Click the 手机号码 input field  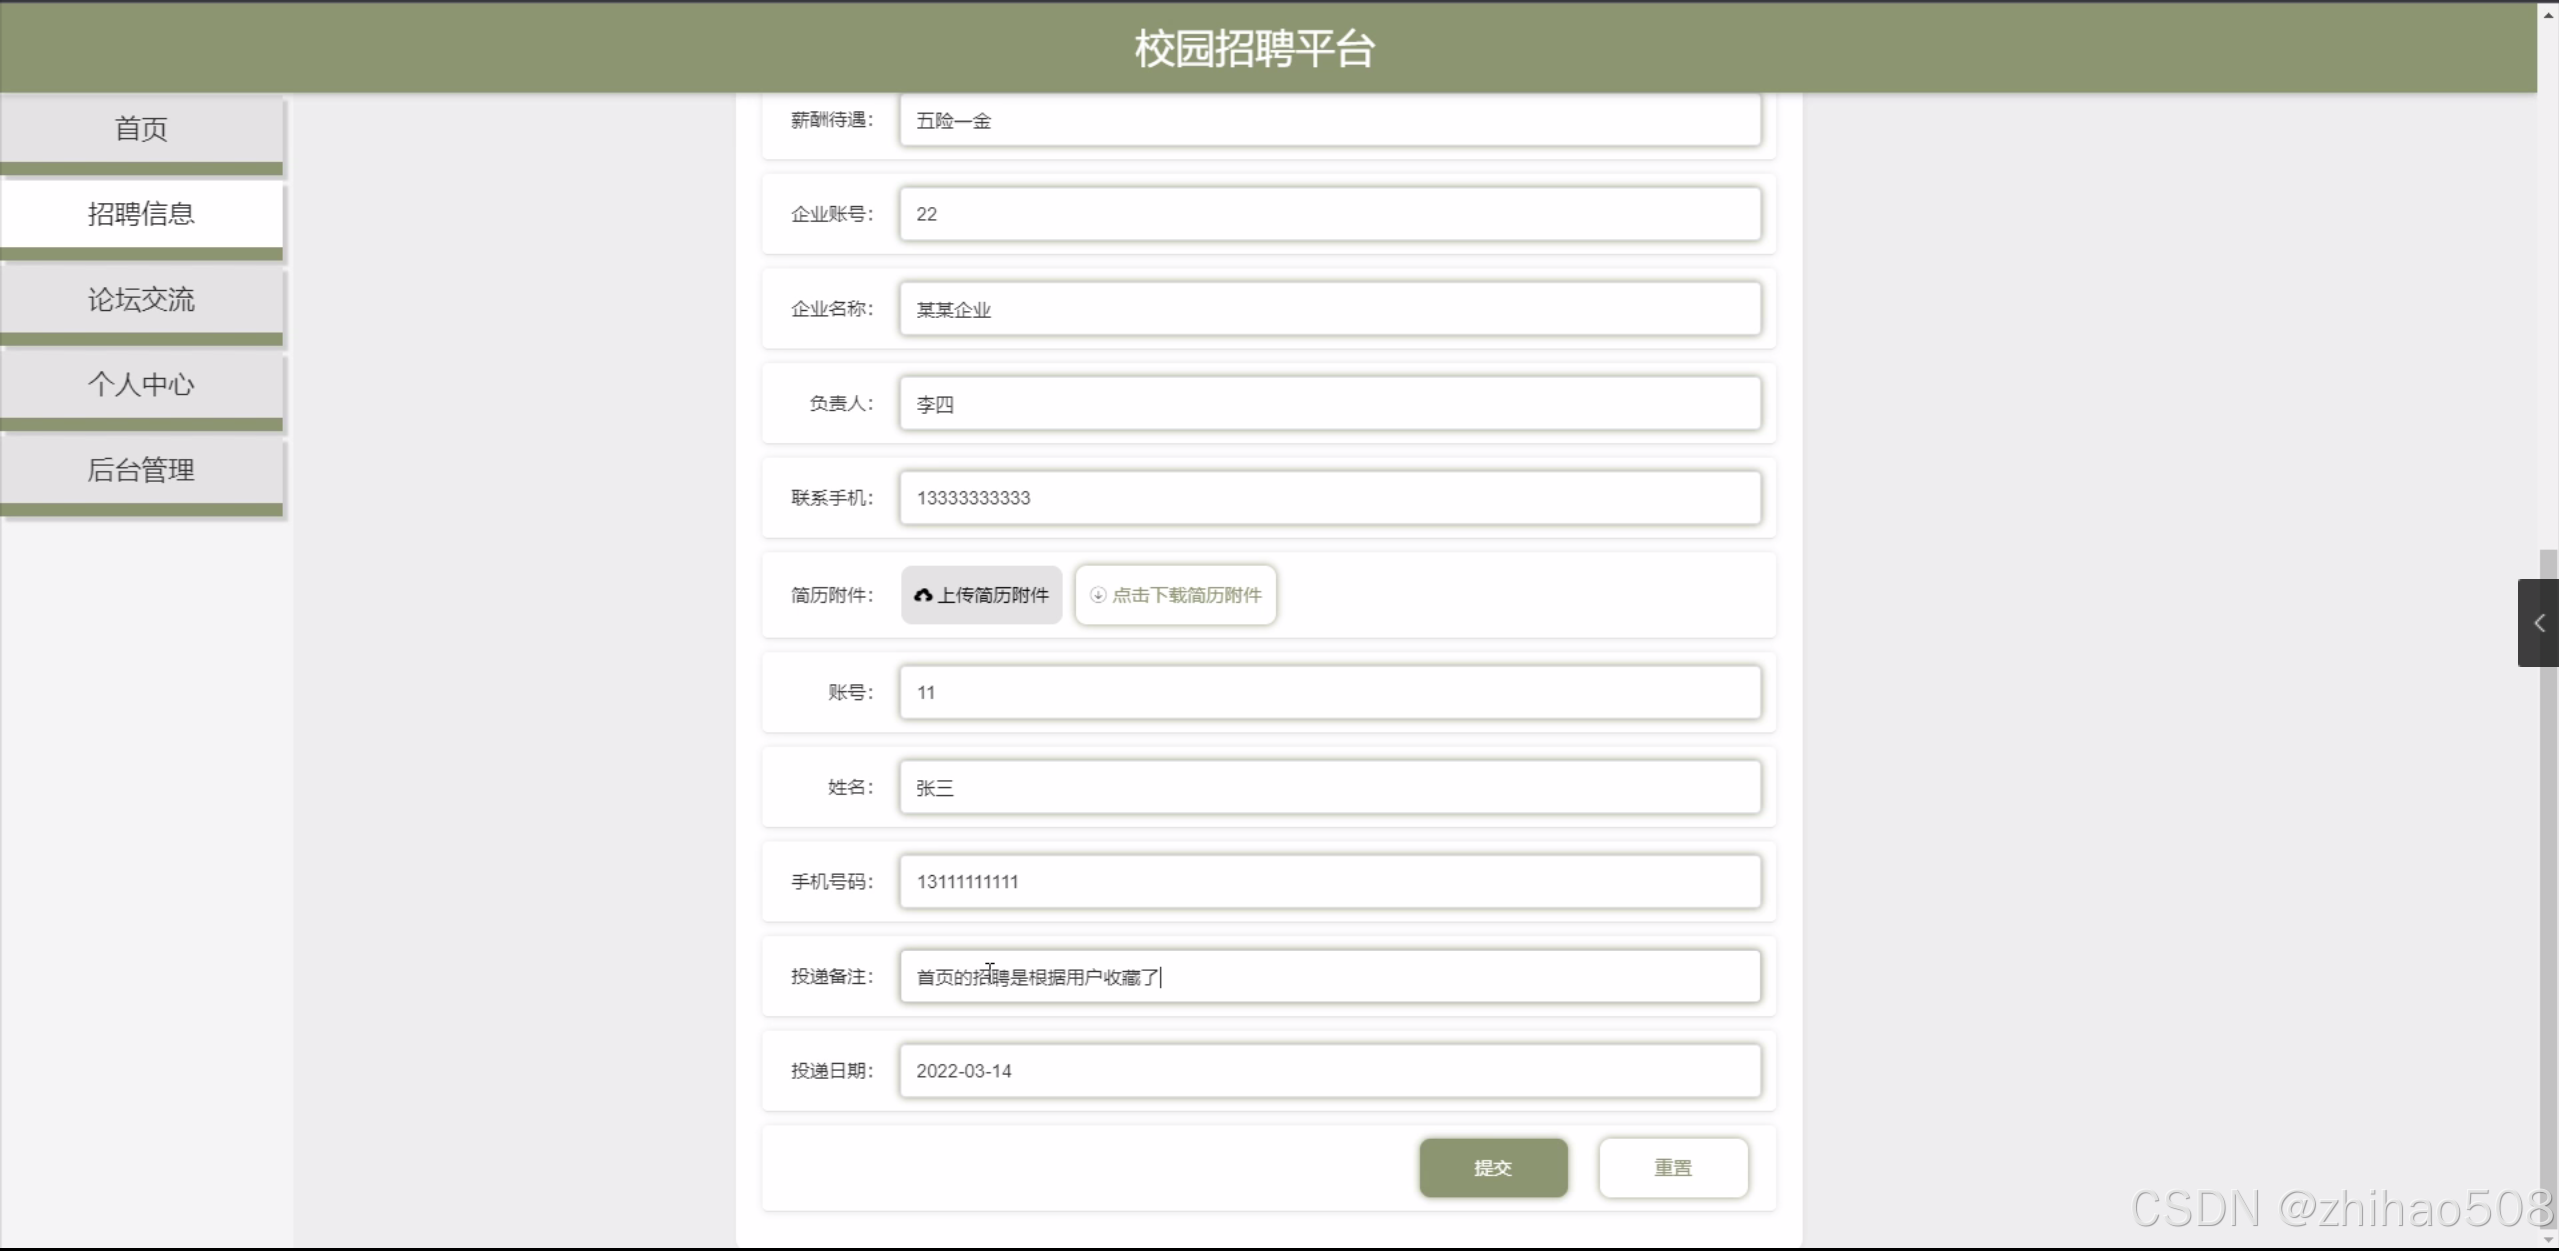click(x=1329, y=882)
